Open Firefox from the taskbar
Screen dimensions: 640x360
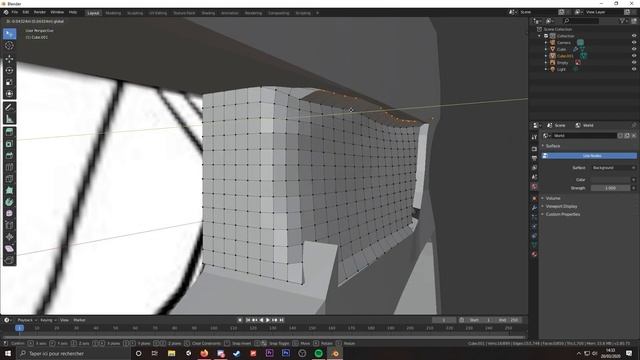pos(204,353)
